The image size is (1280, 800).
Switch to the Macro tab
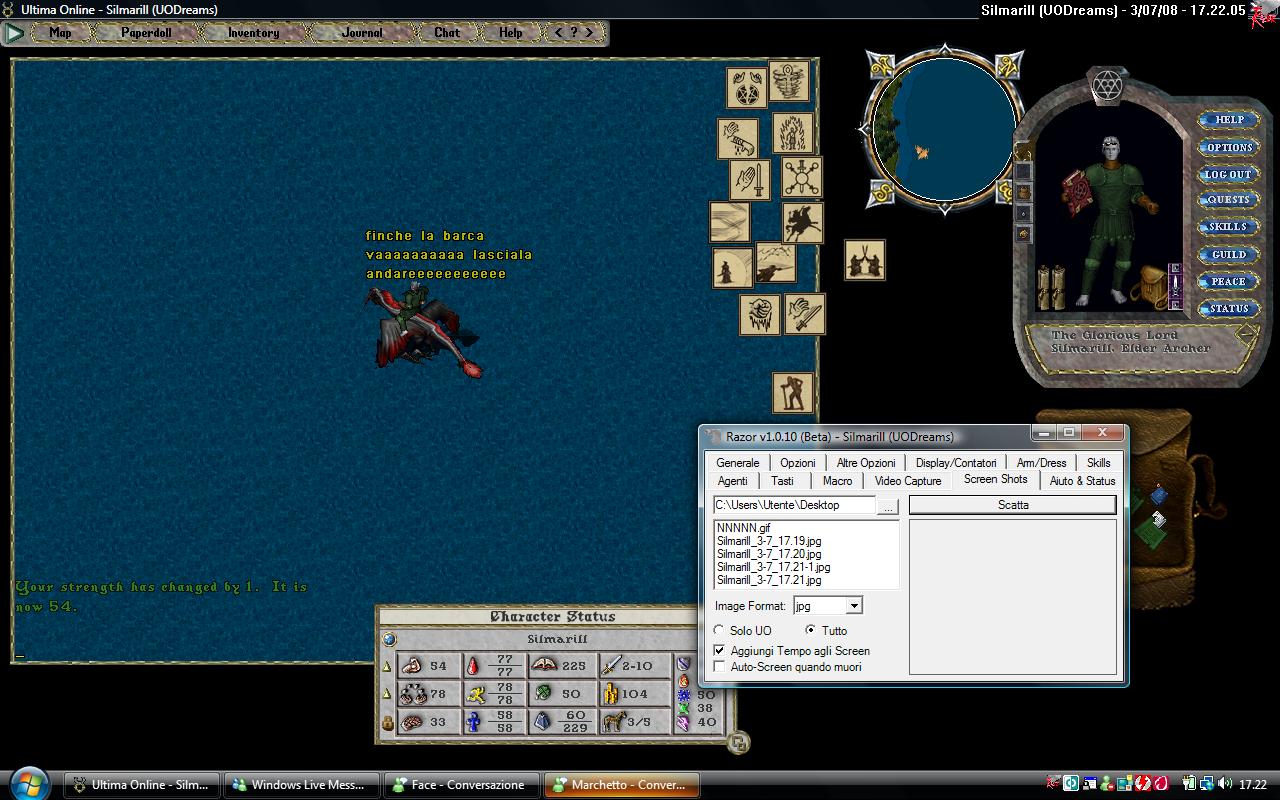coord(837,481)
